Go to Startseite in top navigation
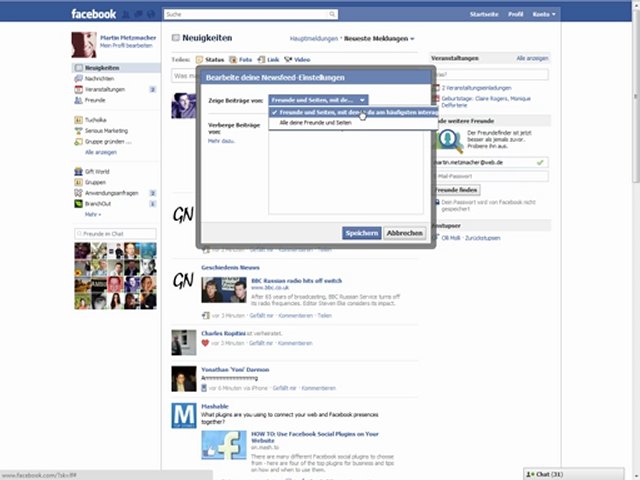This screenshot has height=480, width=640. click(x=483, y=15)
